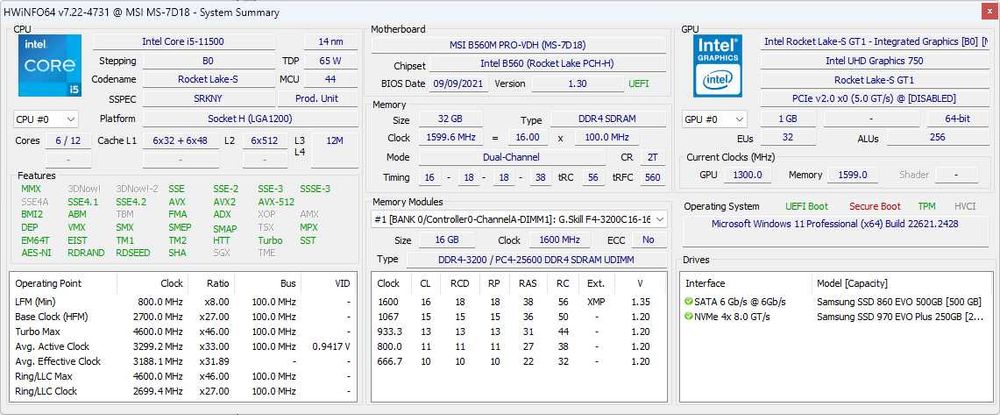The width and height of the screenshot is (1000, 415).
Task: Click the L2 cache 6x512 value
Action: point(266,140)
